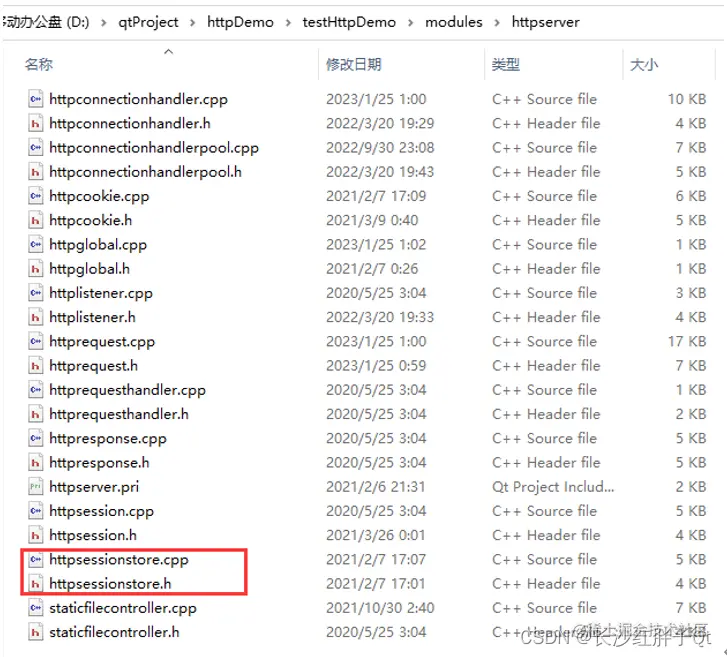The height and width of the screenshot is (657, 727).
Task: Click the httpcookie.cpp file icon
Action: (36, 196)
